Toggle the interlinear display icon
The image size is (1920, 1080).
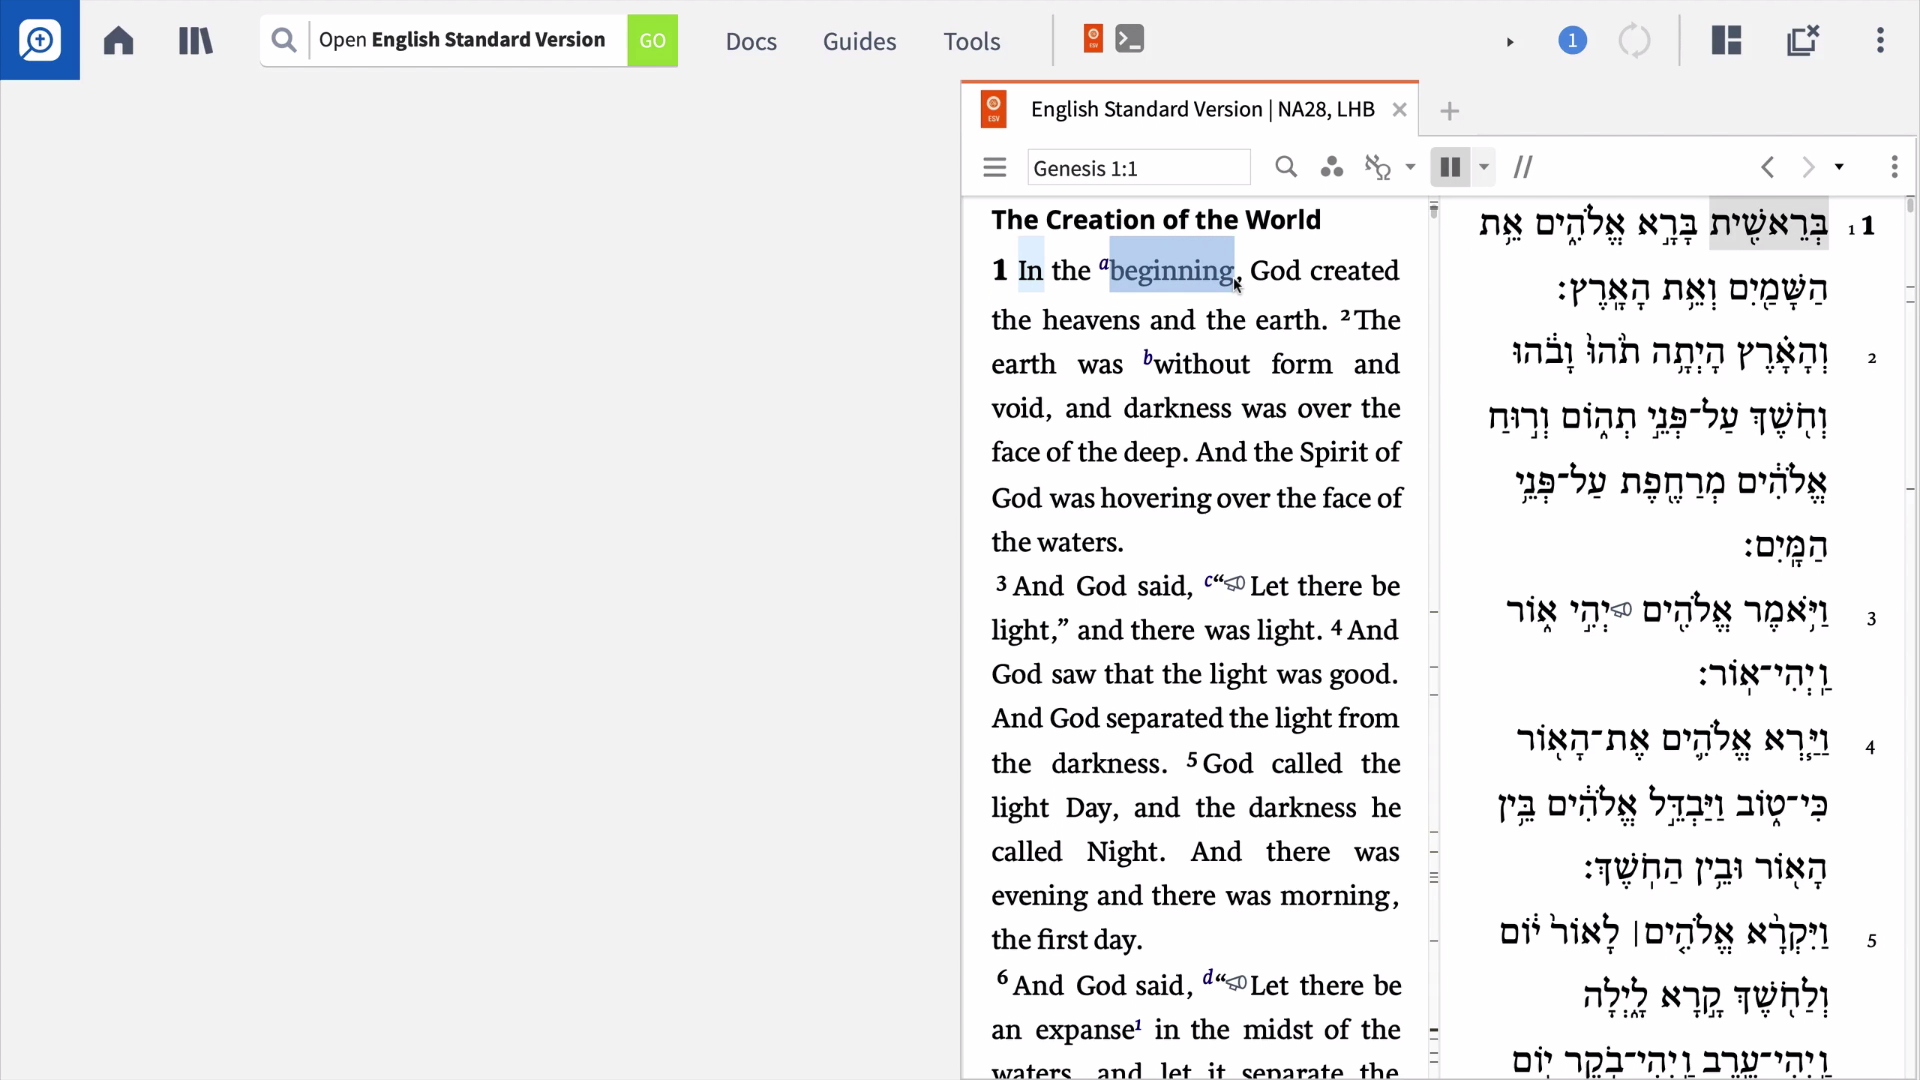coord(1378,167)
